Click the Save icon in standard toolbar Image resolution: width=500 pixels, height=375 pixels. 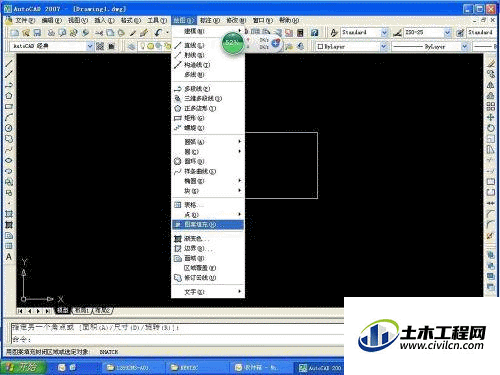(x=37, y=33)
